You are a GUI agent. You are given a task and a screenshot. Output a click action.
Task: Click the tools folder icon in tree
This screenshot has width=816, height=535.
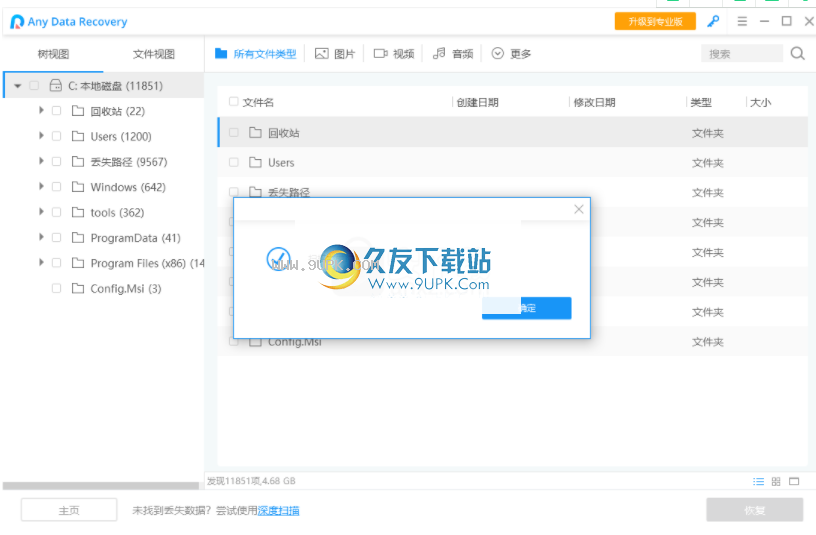pyautogui.click(x=78, y=212)
